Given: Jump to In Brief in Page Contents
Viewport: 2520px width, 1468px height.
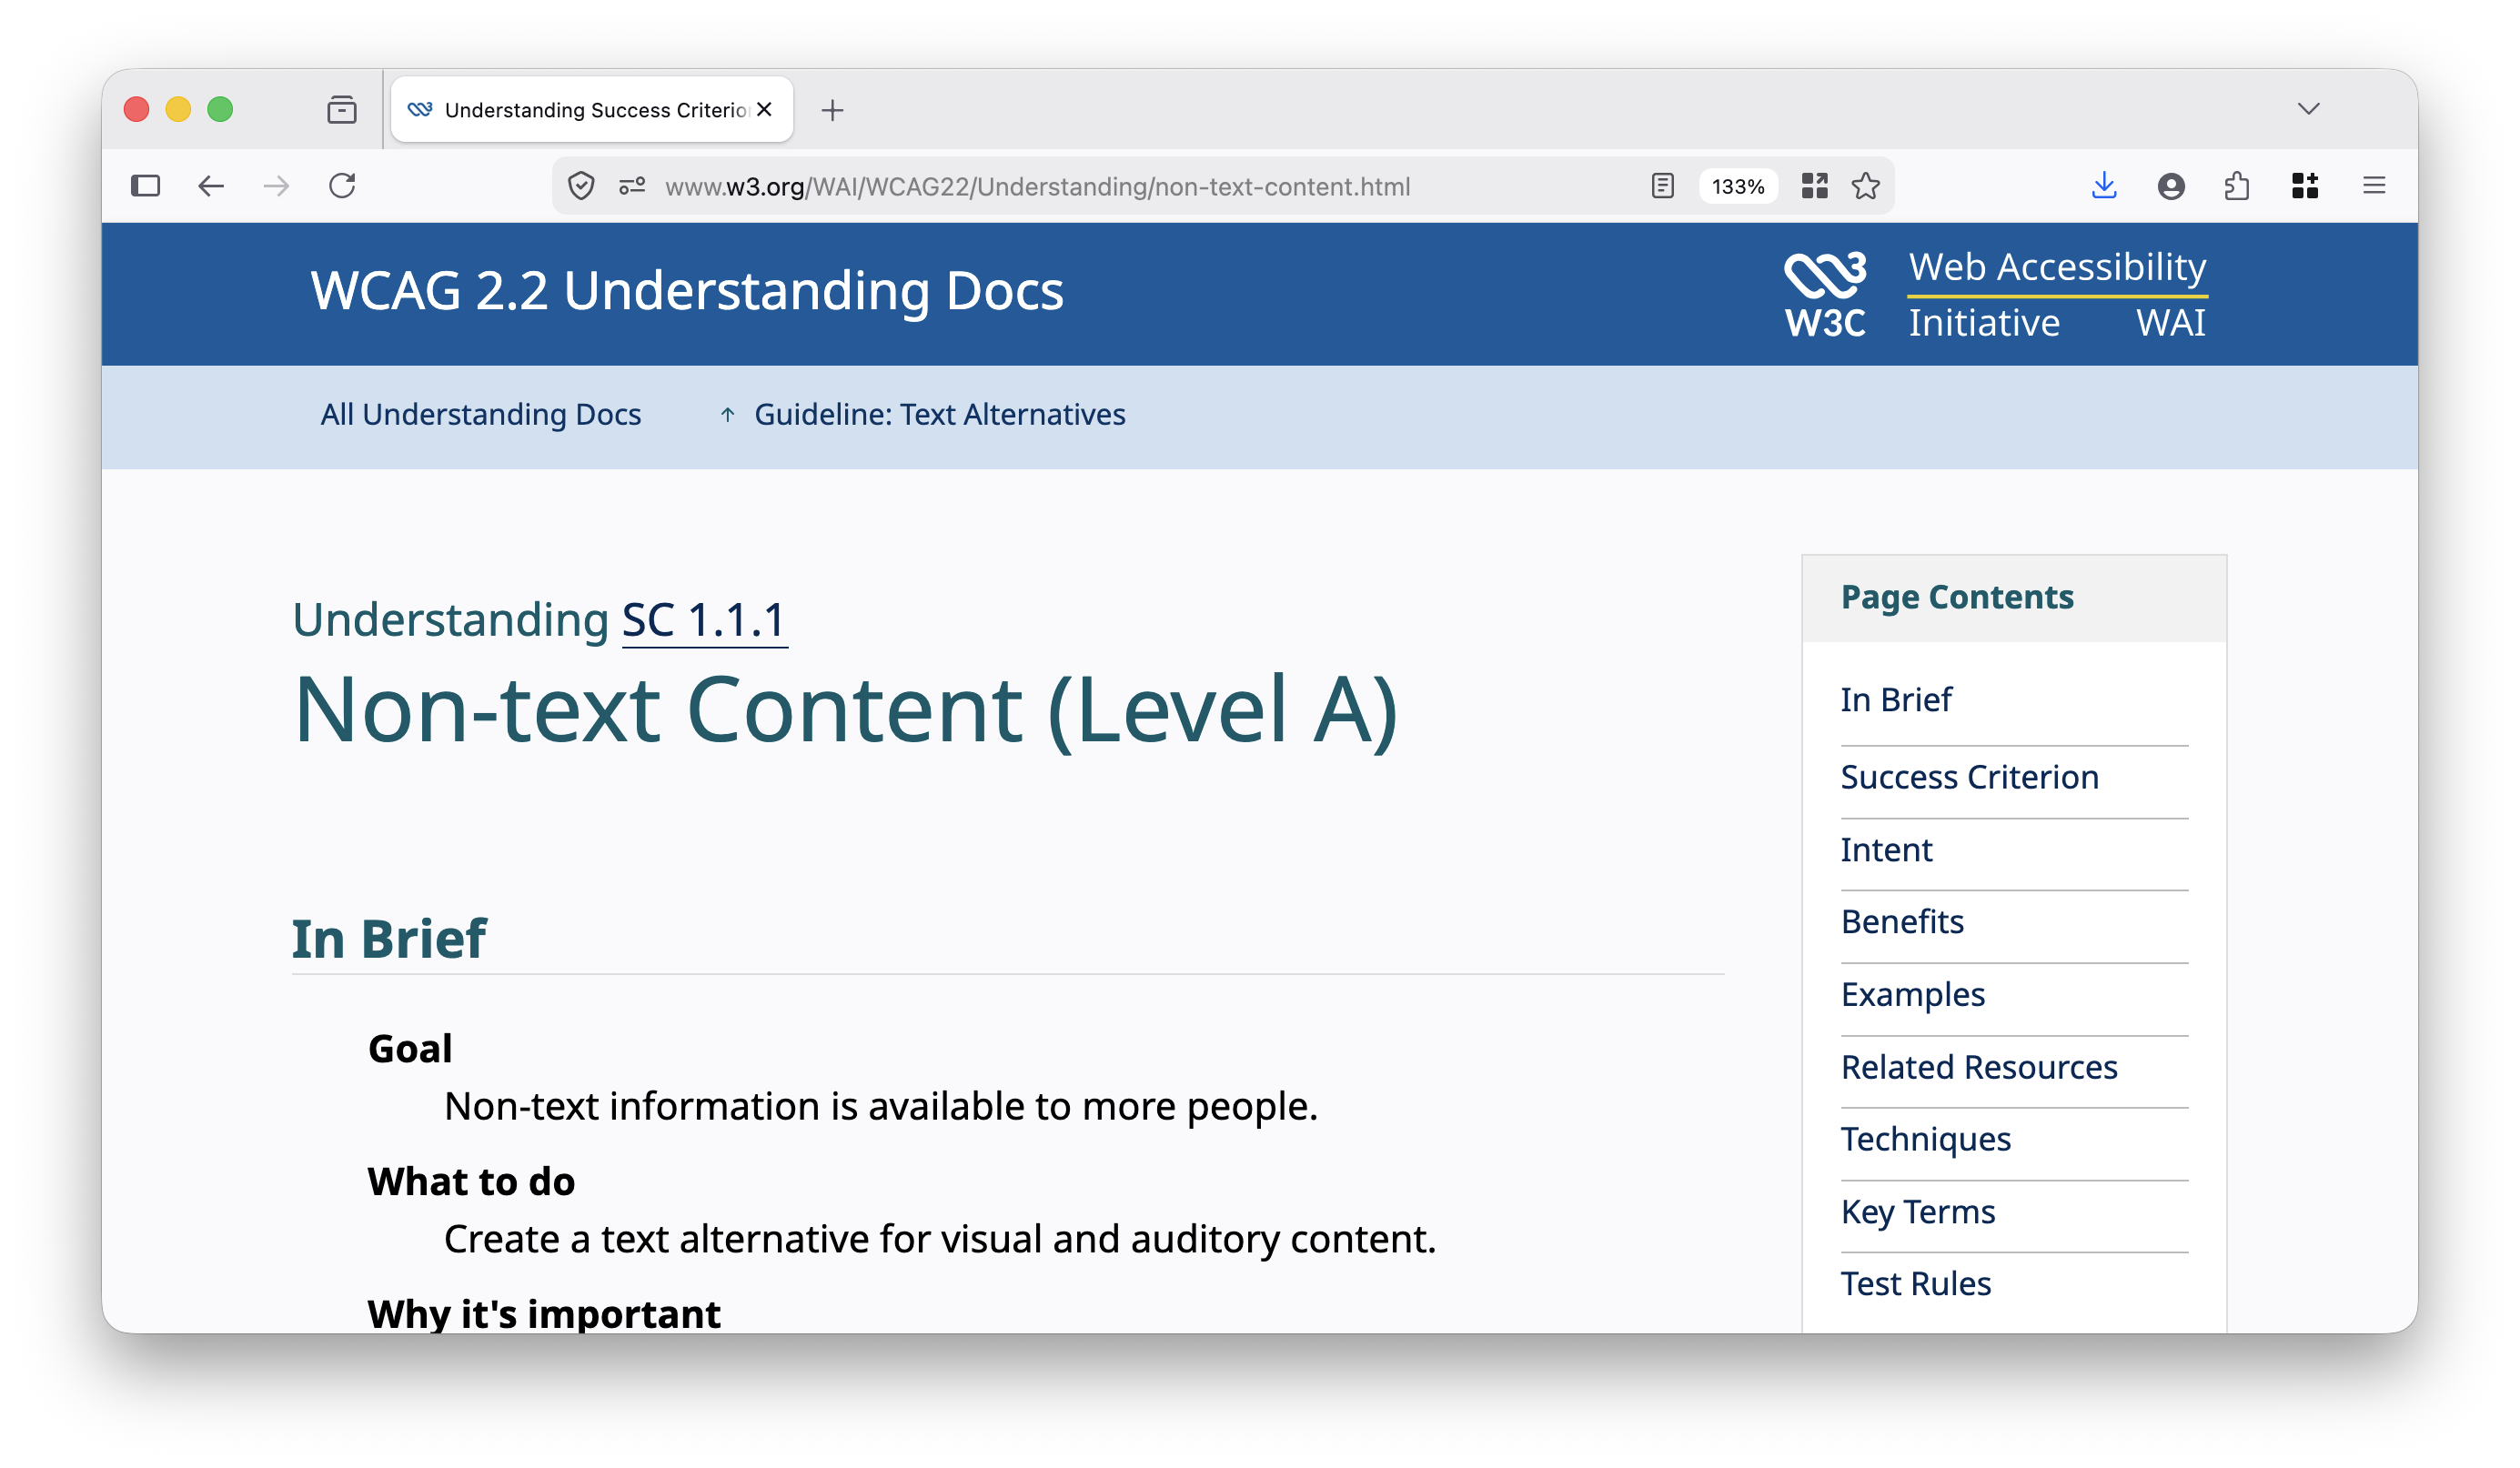Looking at the screenshot, I should [x=1896, y=700].
